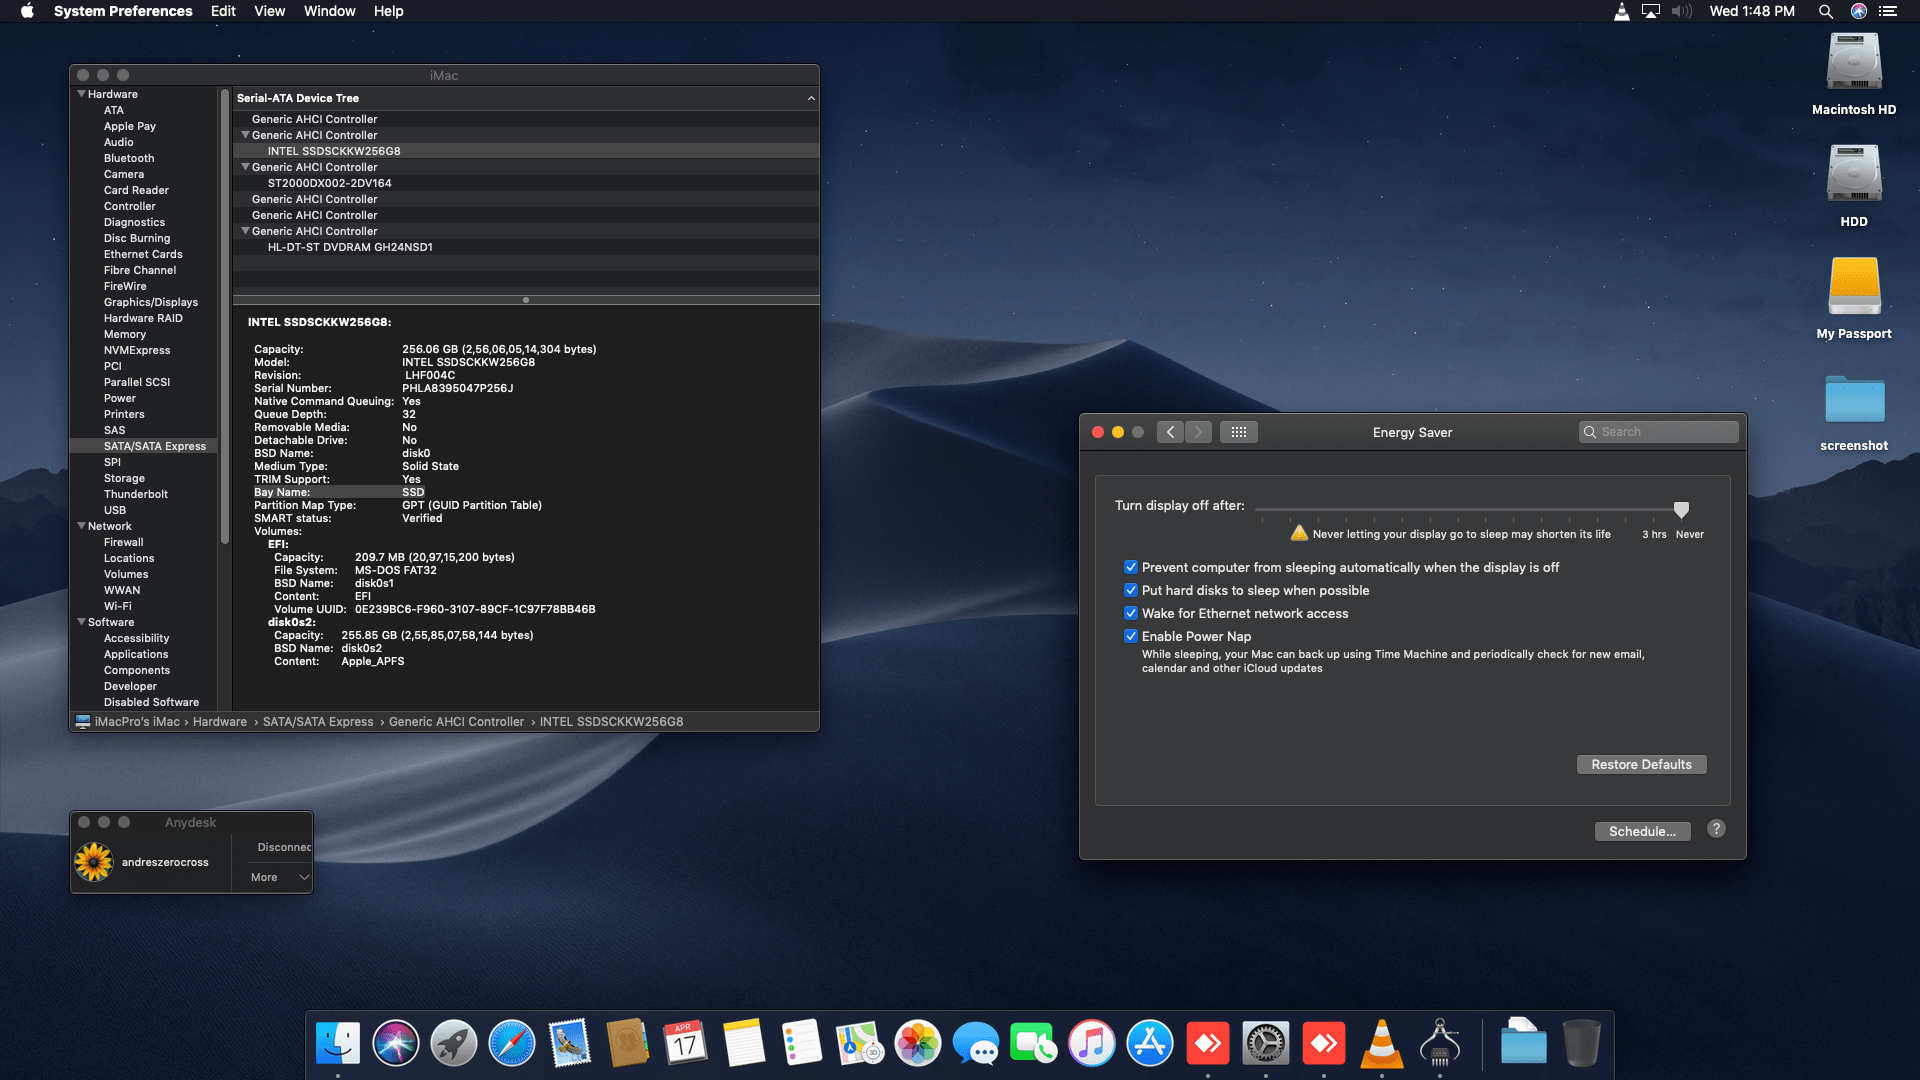Open the help question mark button
Screen dimensions: 1920x1080
pos(1716,829)
